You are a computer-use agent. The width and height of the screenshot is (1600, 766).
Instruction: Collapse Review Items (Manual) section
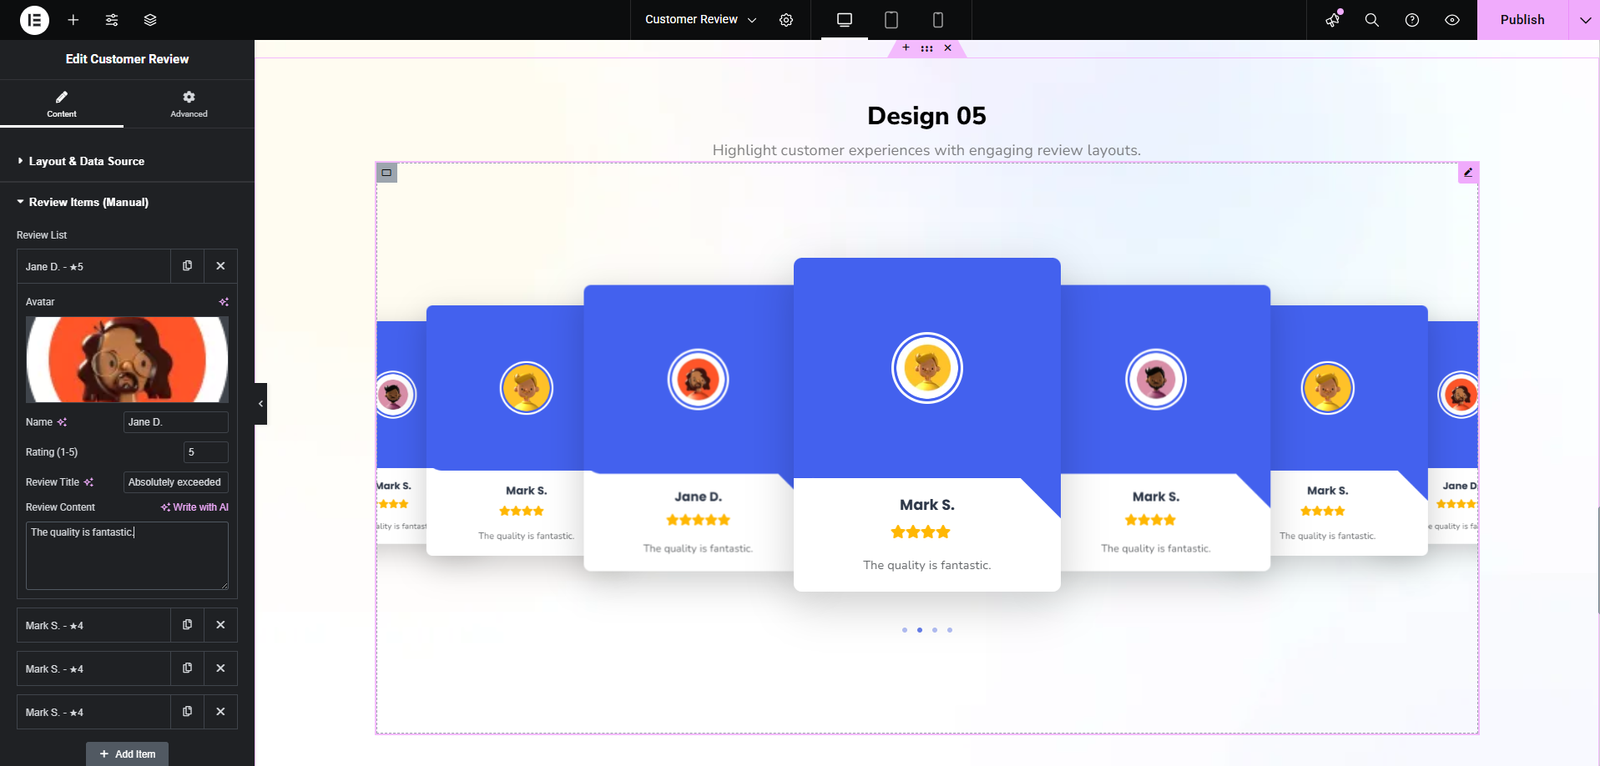pyautogui.click(x=88, y=202)
